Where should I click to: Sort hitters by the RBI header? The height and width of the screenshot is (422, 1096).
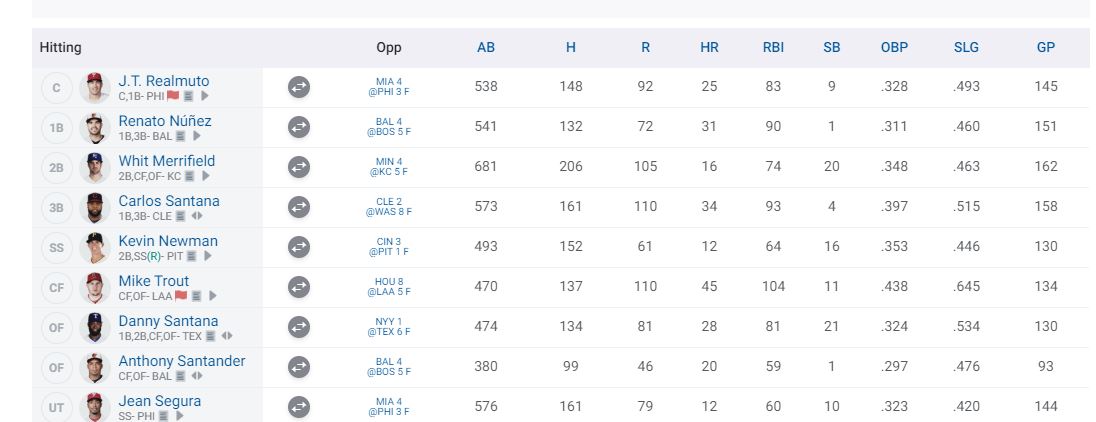click(772, 47)
